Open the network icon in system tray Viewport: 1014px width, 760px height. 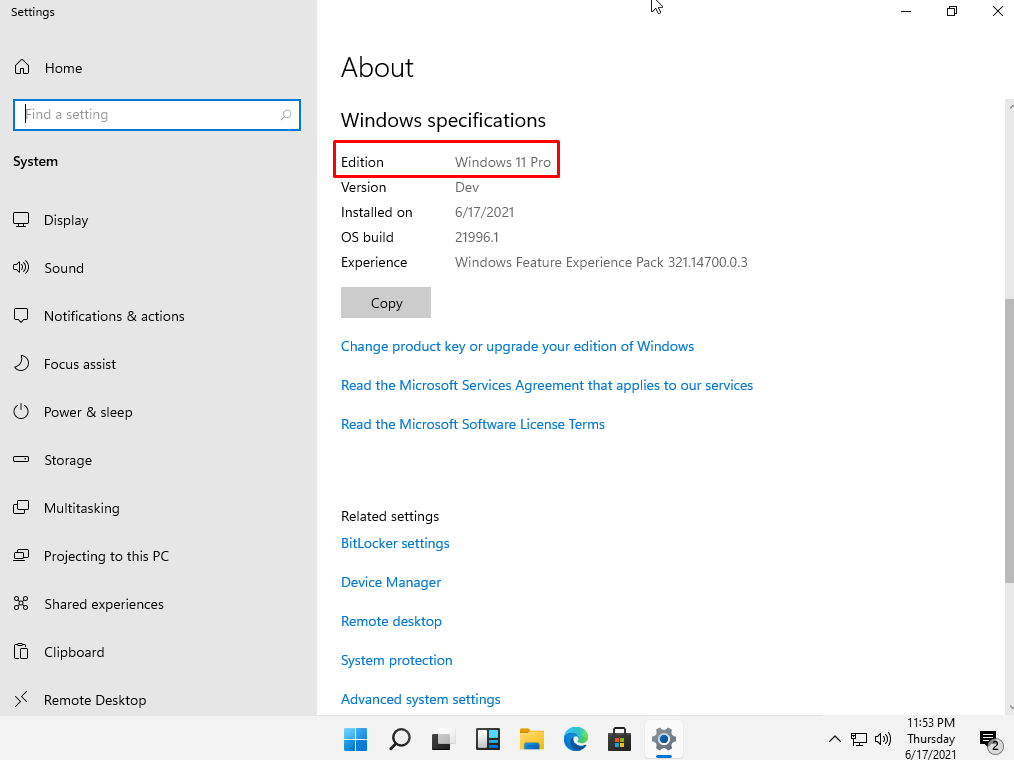click(x=859, y=739)
